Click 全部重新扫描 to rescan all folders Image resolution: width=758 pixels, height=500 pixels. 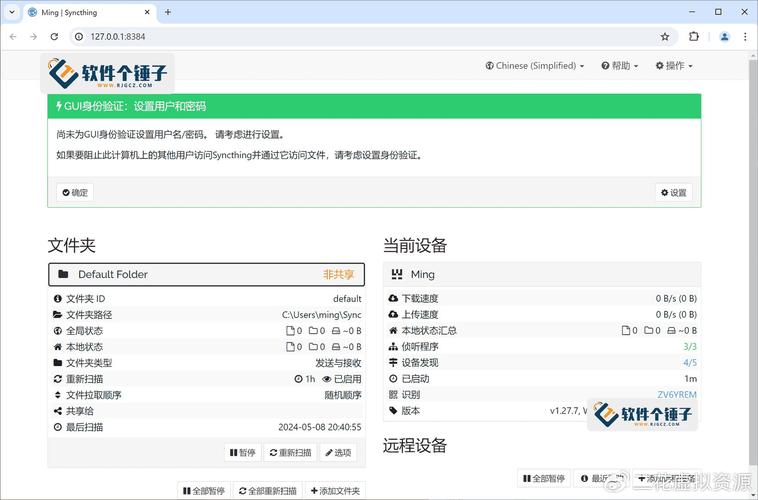coord(268,491)
